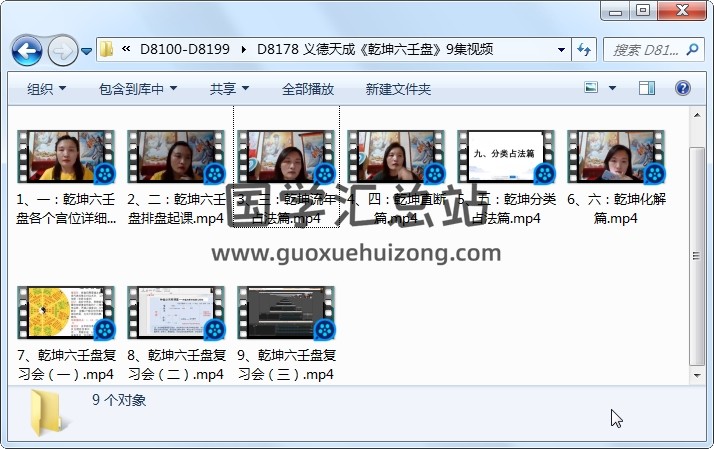
Task: Open the 组织 menu
Action: coord(46,89)
